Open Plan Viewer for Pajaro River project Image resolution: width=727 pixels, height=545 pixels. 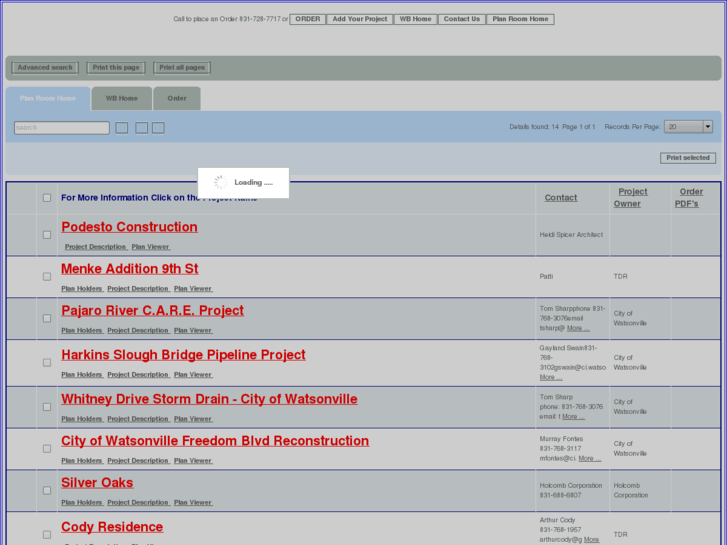tap(193, 330)
